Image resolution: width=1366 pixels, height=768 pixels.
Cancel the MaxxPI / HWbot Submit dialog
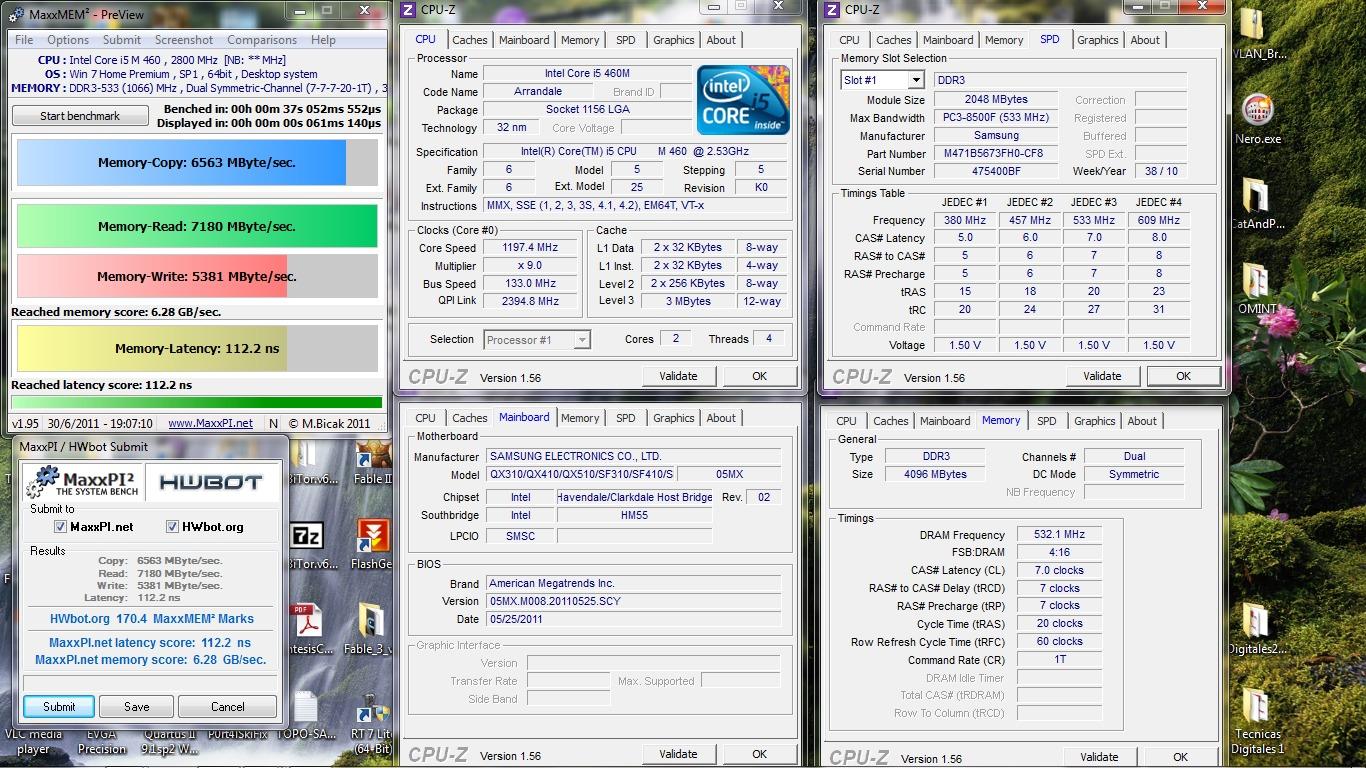(228, 706)
